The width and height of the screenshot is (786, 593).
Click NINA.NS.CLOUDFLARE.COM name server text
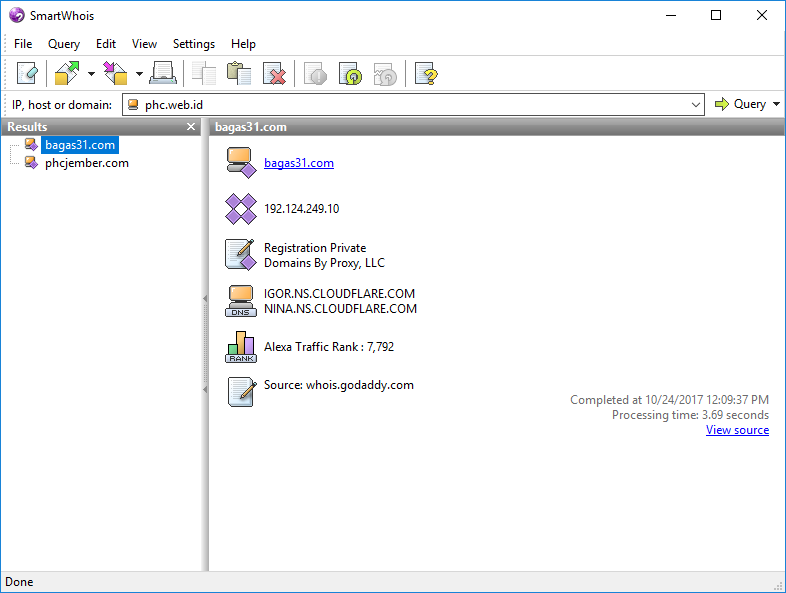tap(340, 309)
